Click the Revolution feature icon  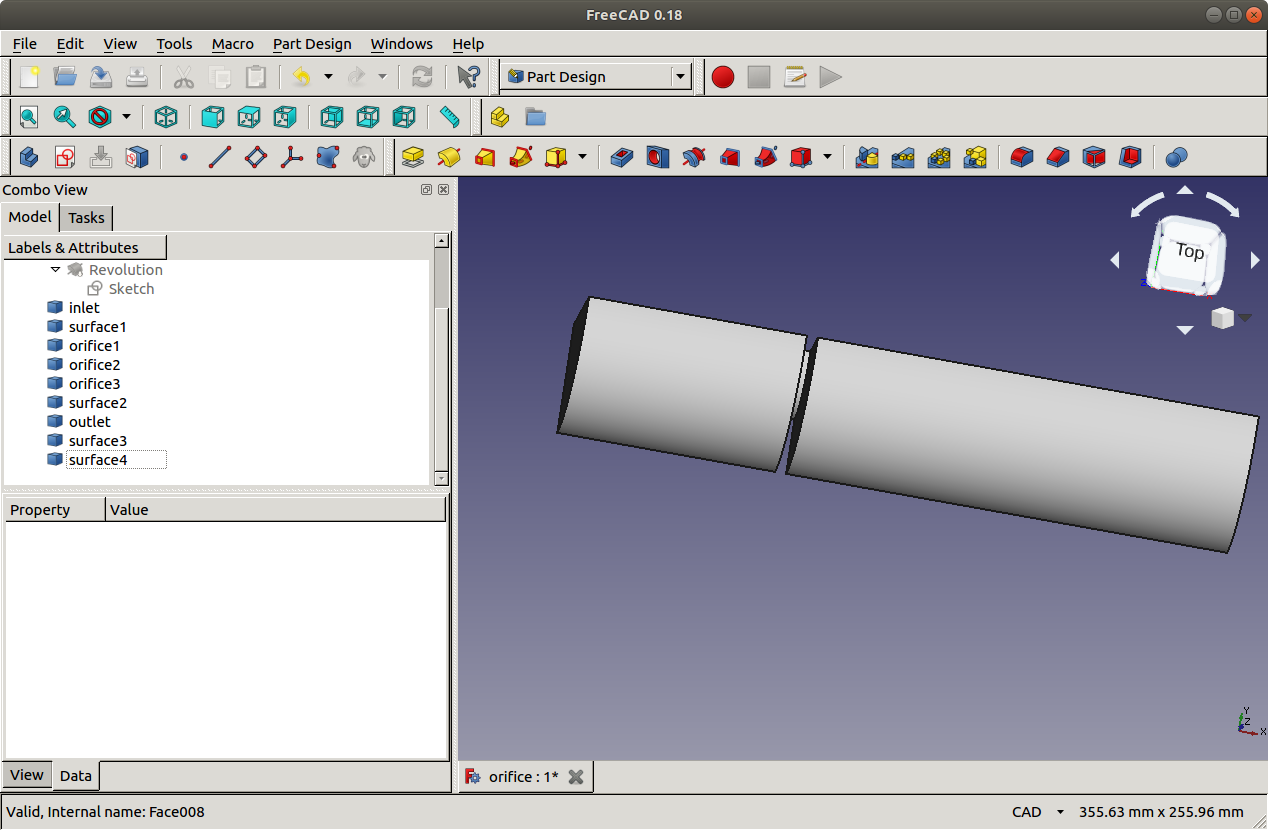[x=449, y=157]
